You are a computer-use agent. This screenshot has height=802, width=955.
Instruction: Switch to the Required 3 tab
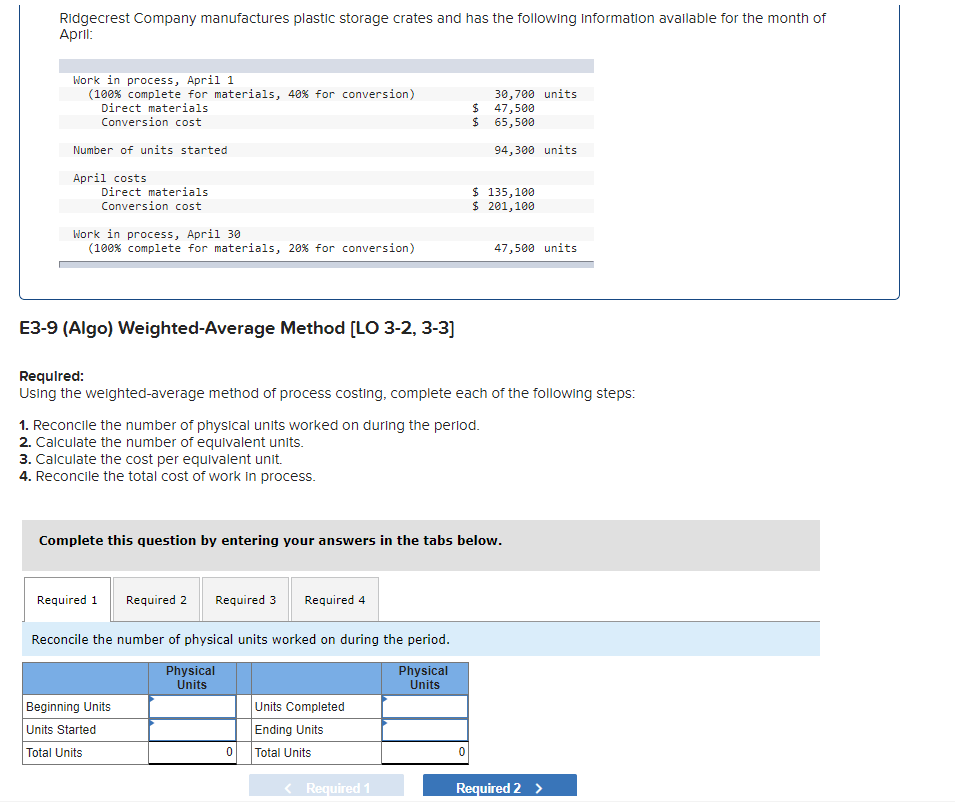pyautogui.click(x=245, y=600)
